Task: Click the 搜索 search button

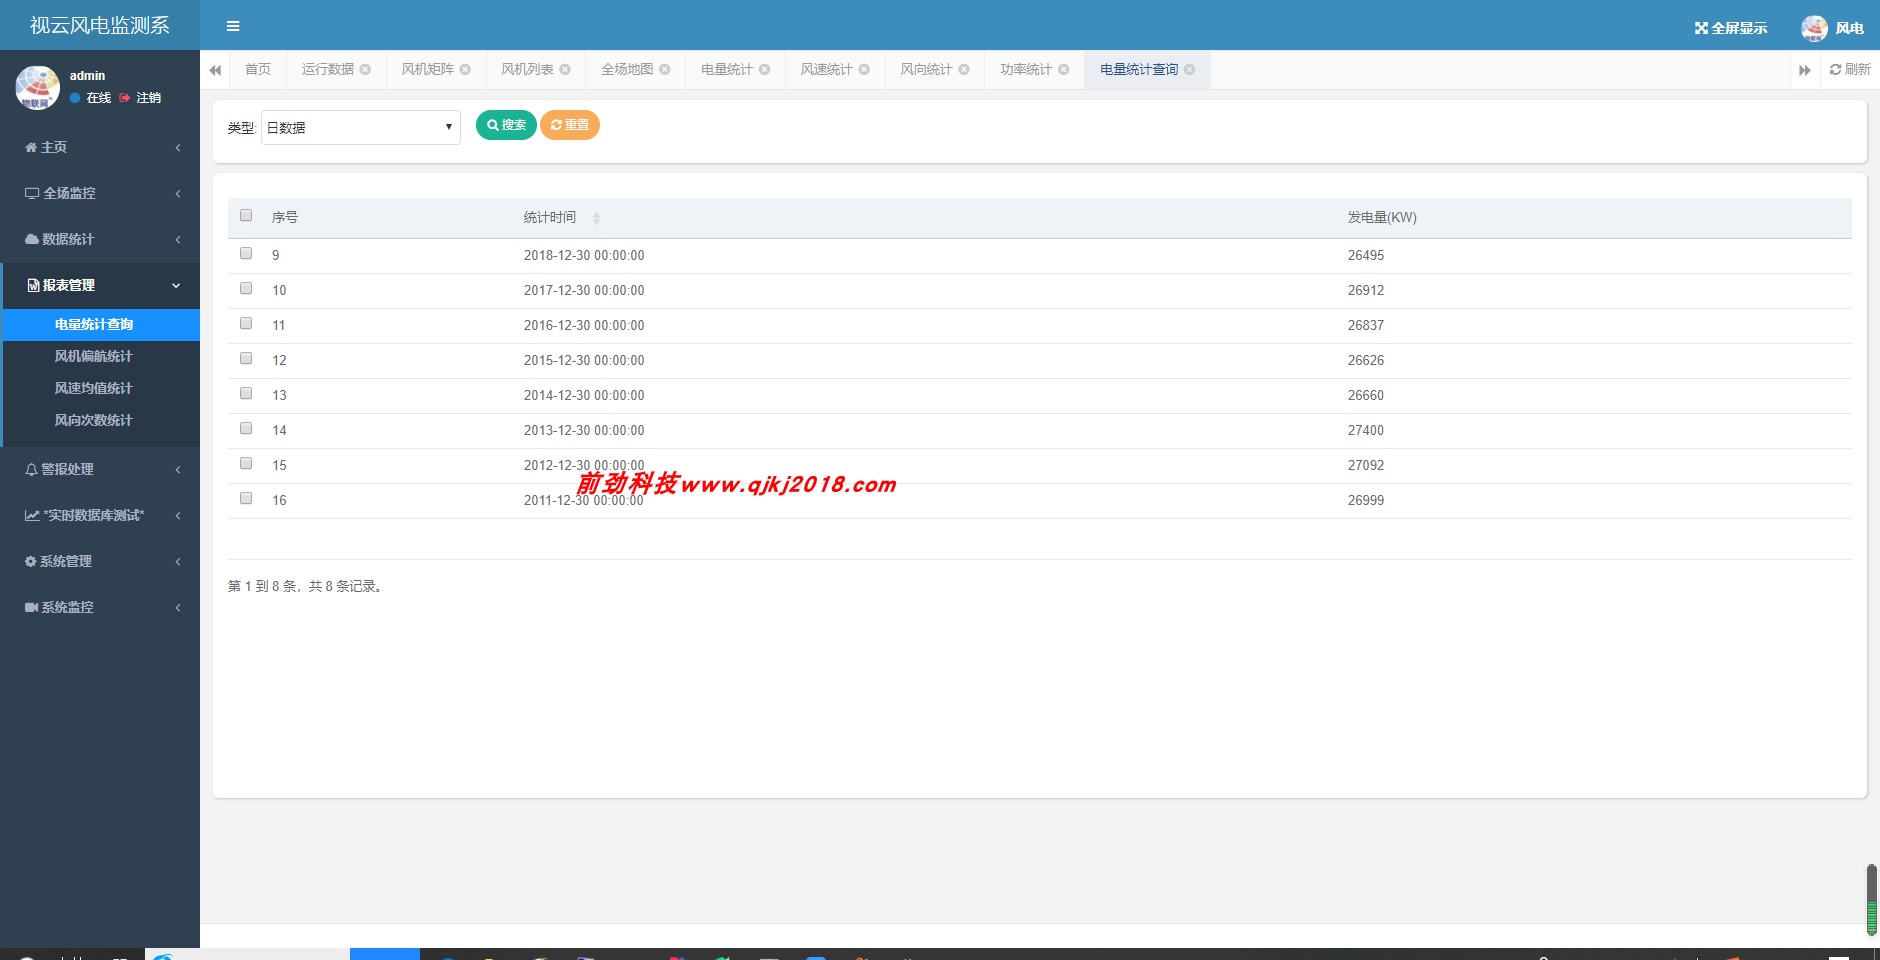Action: pyautogui.click(x=505, y=125)
